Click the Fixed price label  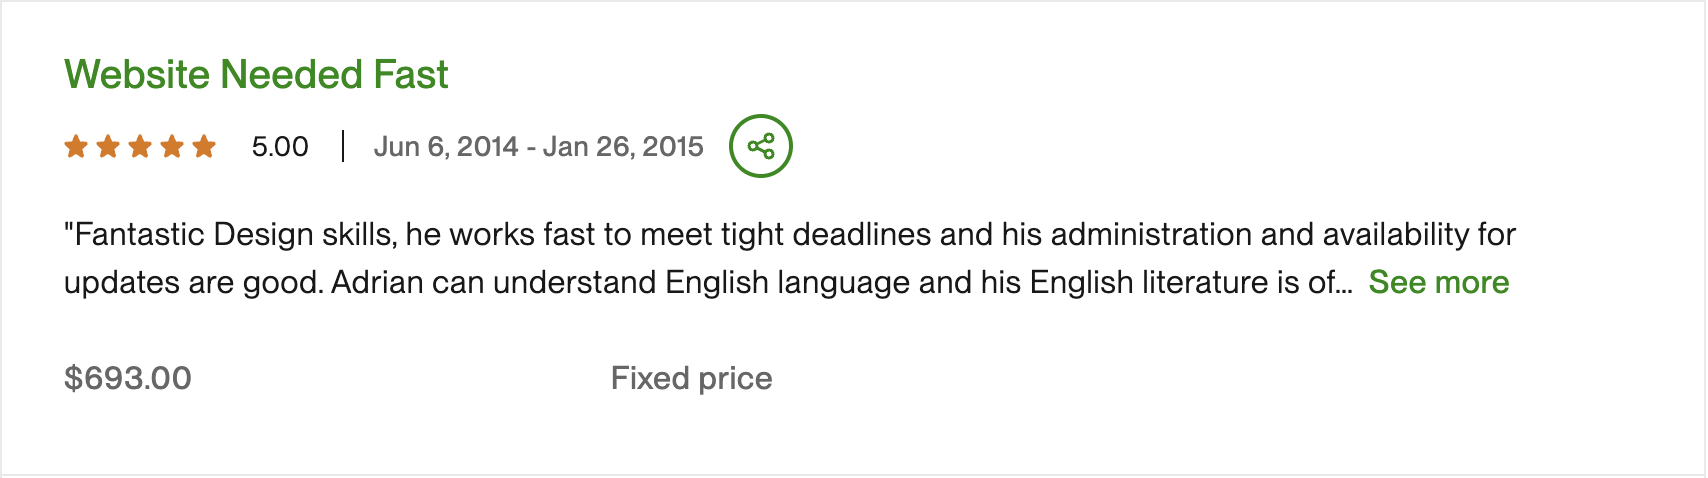click(x=691, y=378)
